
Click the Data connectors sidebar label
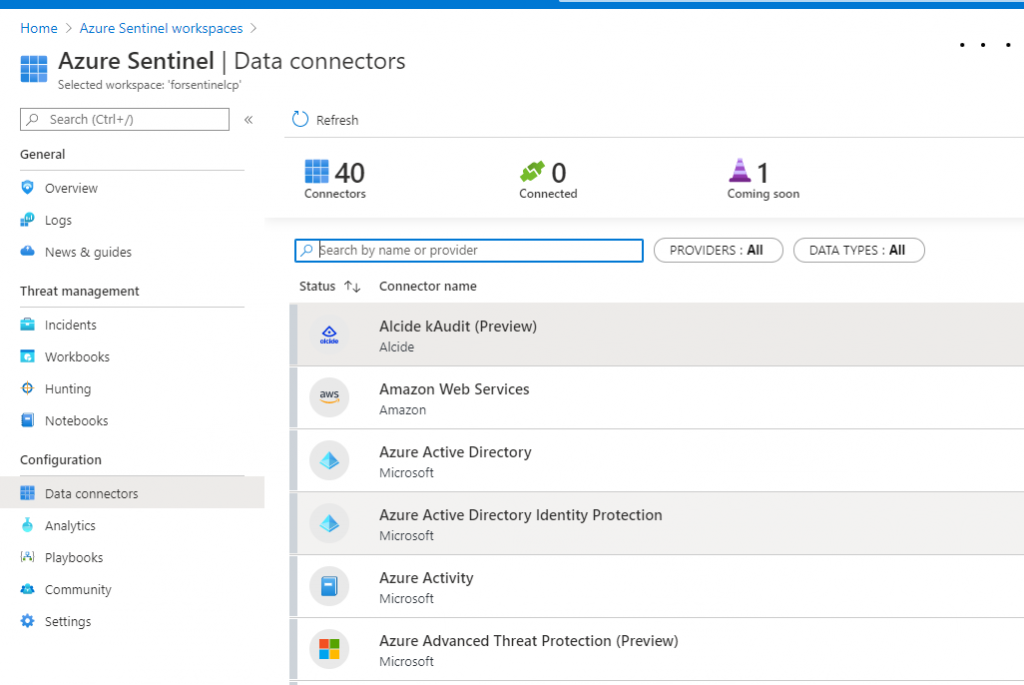(x=91, y=494)
